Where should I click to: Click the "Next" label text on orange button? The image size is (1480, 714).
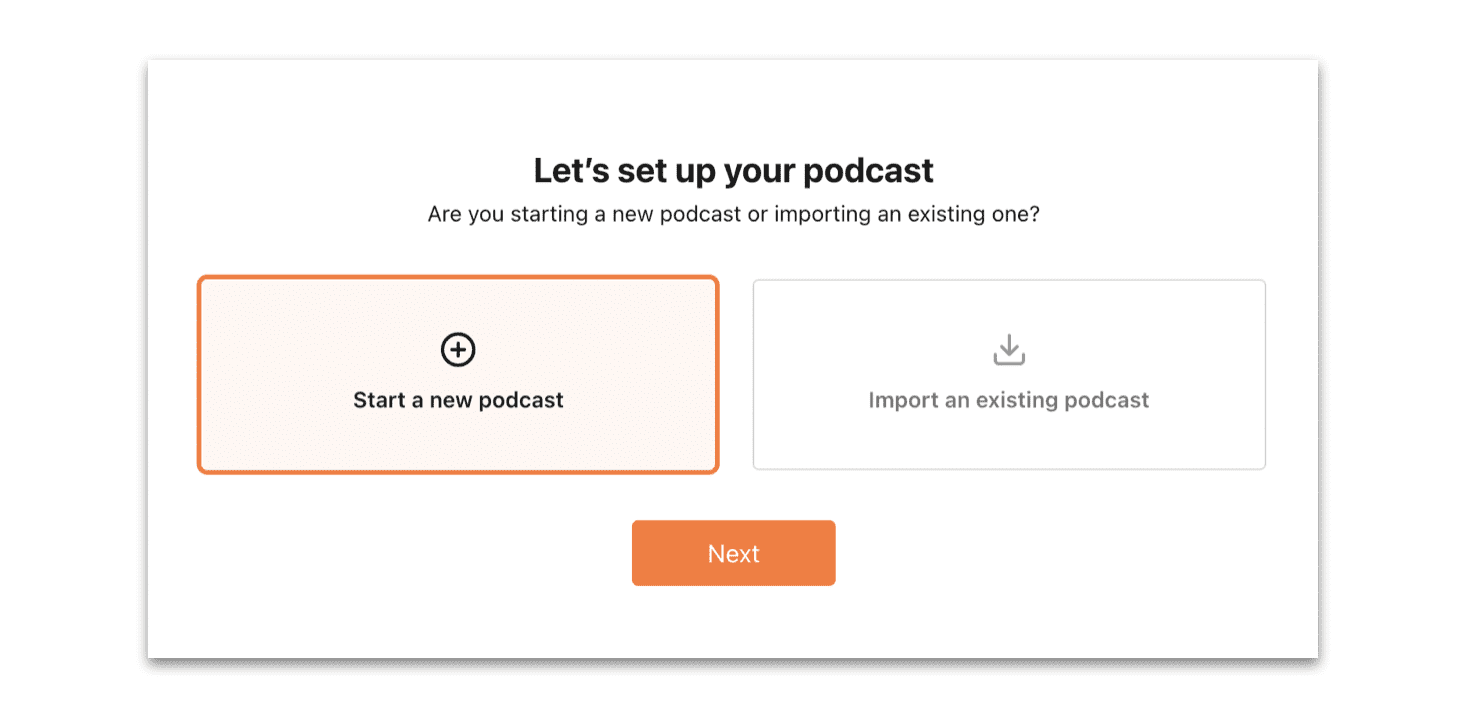click(x=733, y=554)
